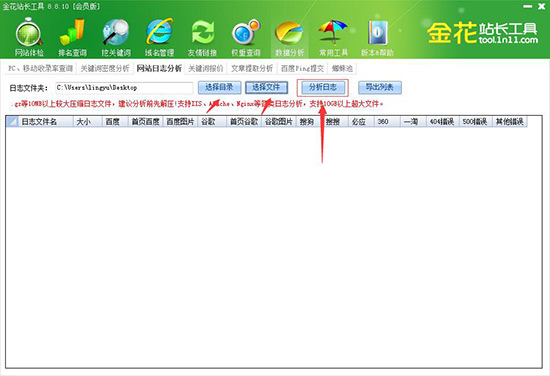Open the 数据分析 pie chart icon

pos(289,37)
